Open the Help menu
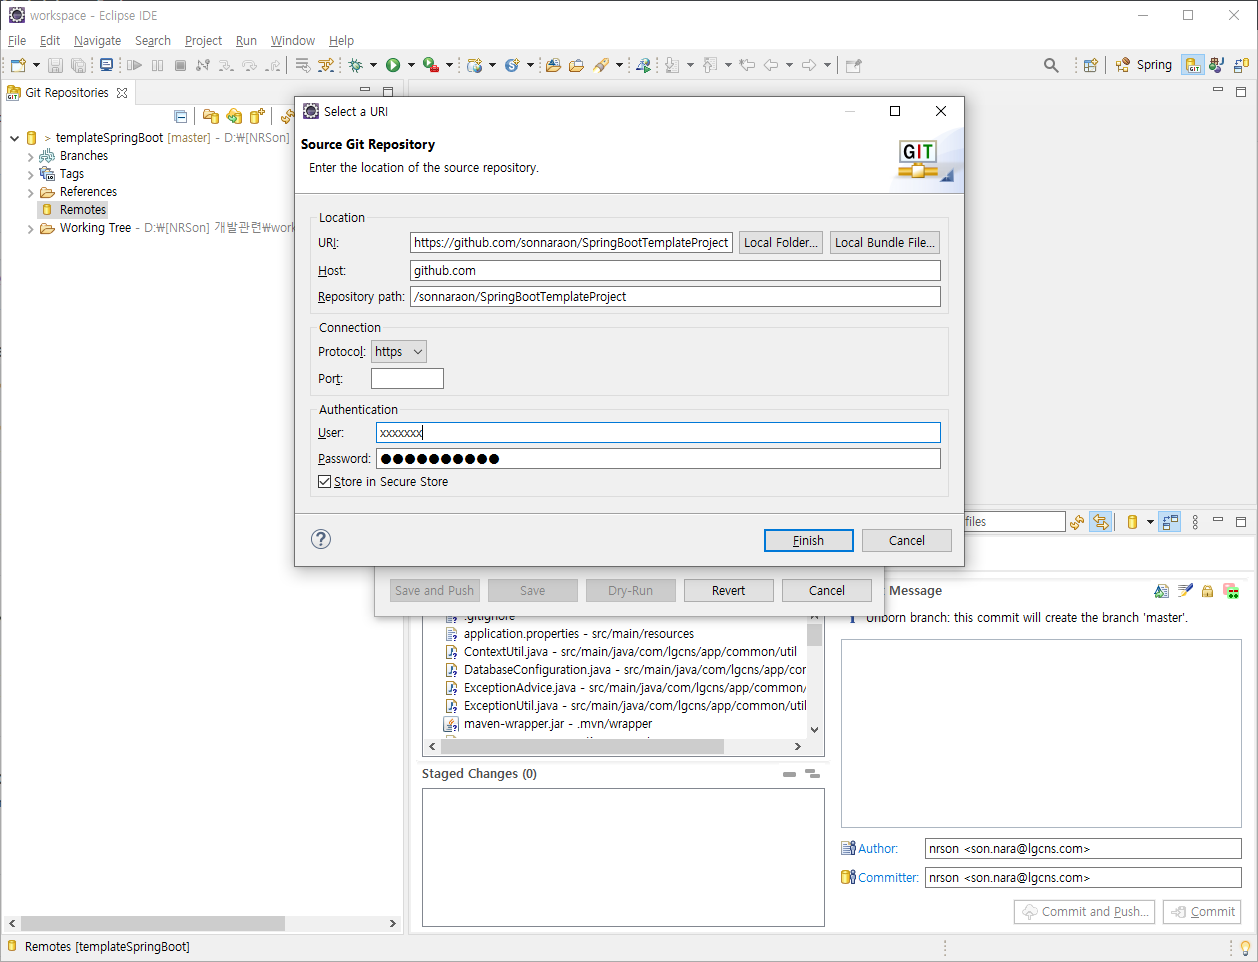Image resolution: width=1258 pixels, height=962 pixels. (341, 41)
